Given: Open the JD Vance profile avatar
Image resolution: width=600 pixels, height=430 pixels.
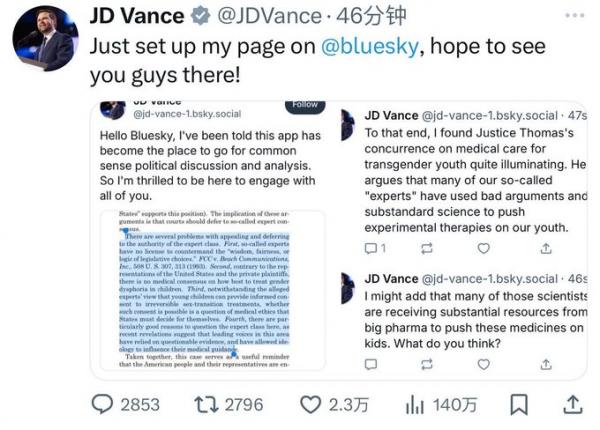Looking at the screenshot, I should tap(45, 38).
